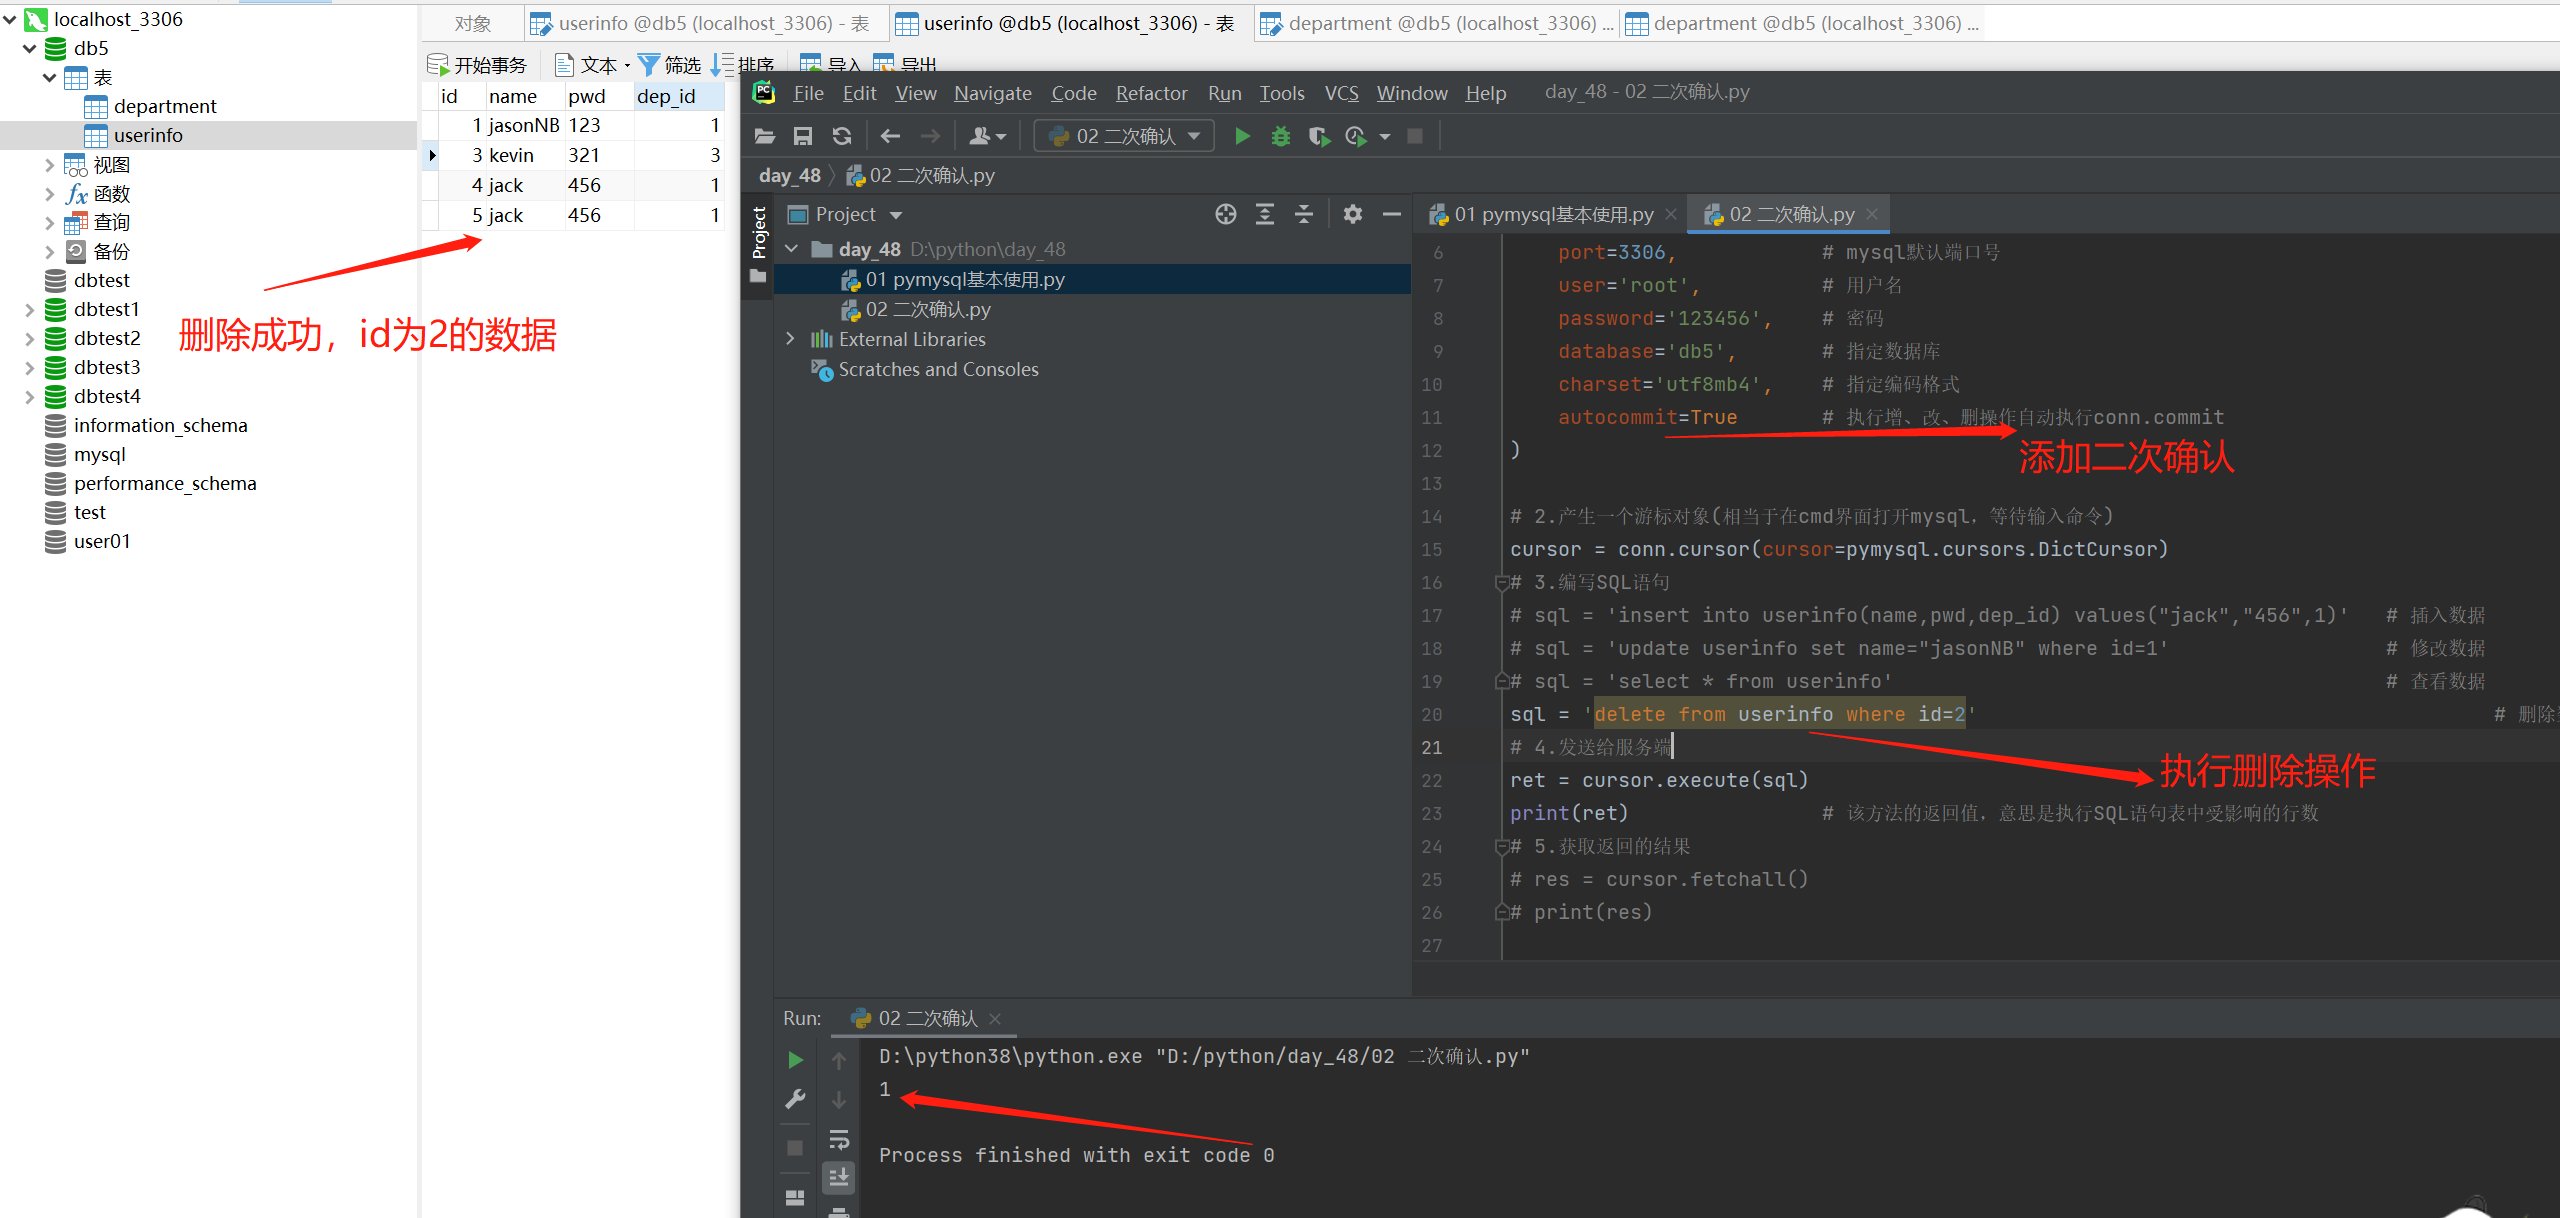Click the synchronize/reload icon in toolbar
The height and width of the screenshot is (1218, 2560).
tap(842, 136)
